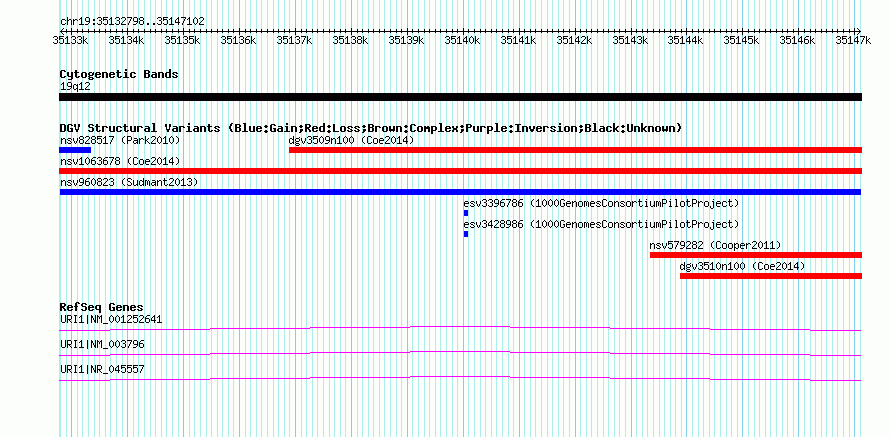Select the URI1|NM_001252641 magenta gene line
Image resolution: width=890 pixels, height=437 pixels.
(460, 329)
